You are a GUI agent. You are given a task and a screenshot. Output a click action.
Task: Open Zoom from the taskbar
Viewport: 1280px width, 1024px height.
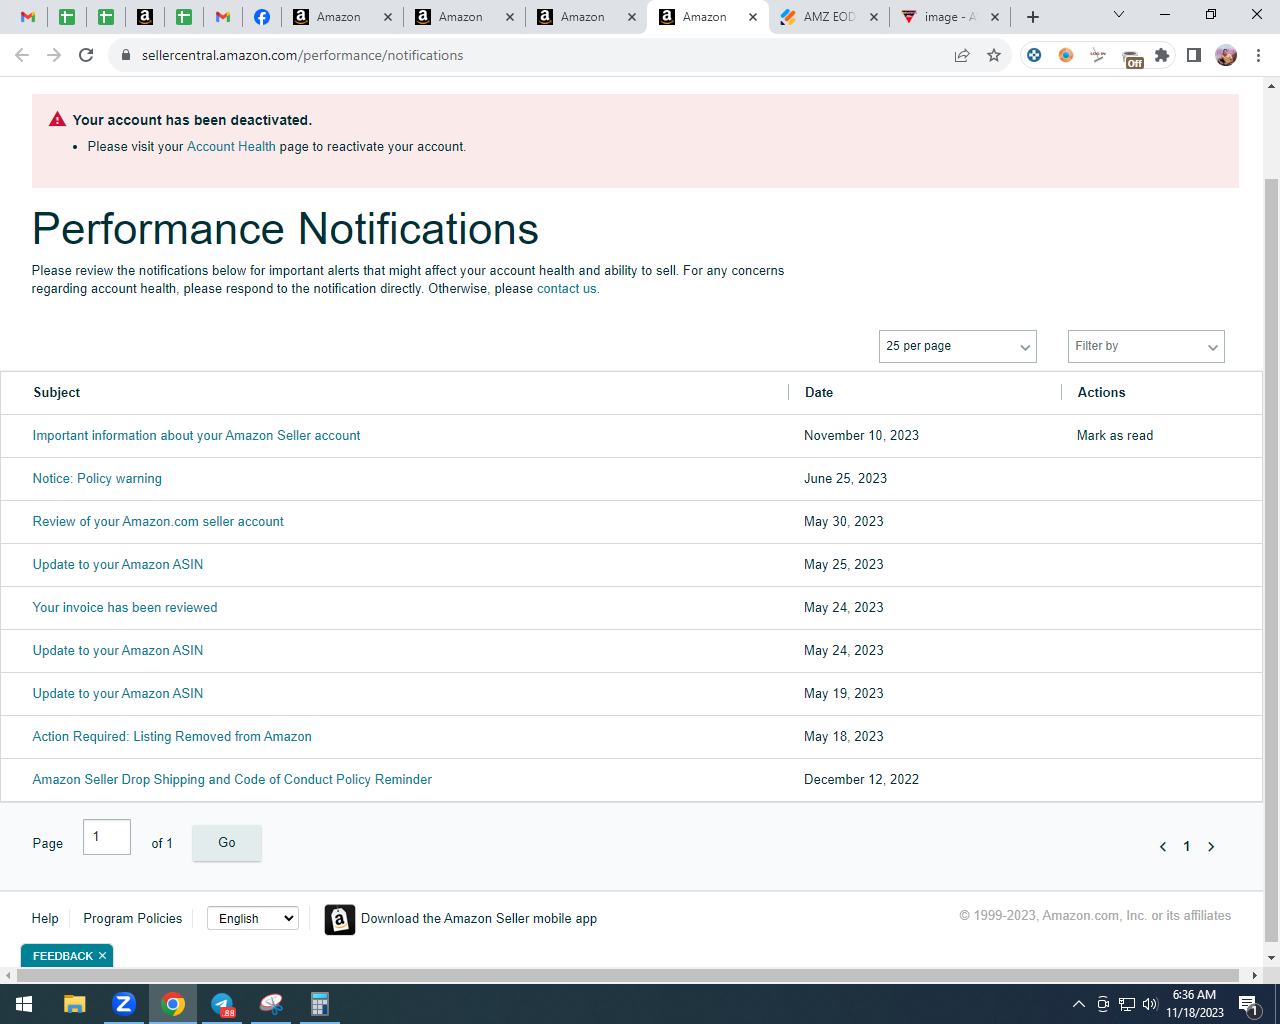[x=124, y=1004]
